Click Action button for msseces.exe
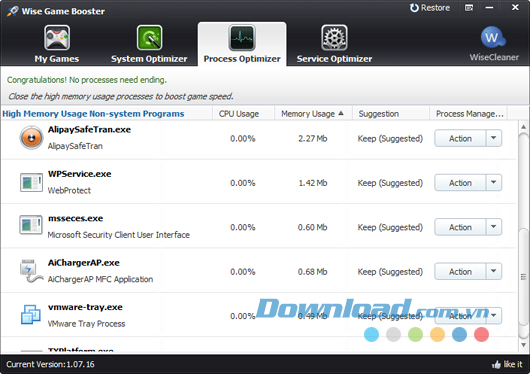The image size is (530, 374). coord(460,227)
